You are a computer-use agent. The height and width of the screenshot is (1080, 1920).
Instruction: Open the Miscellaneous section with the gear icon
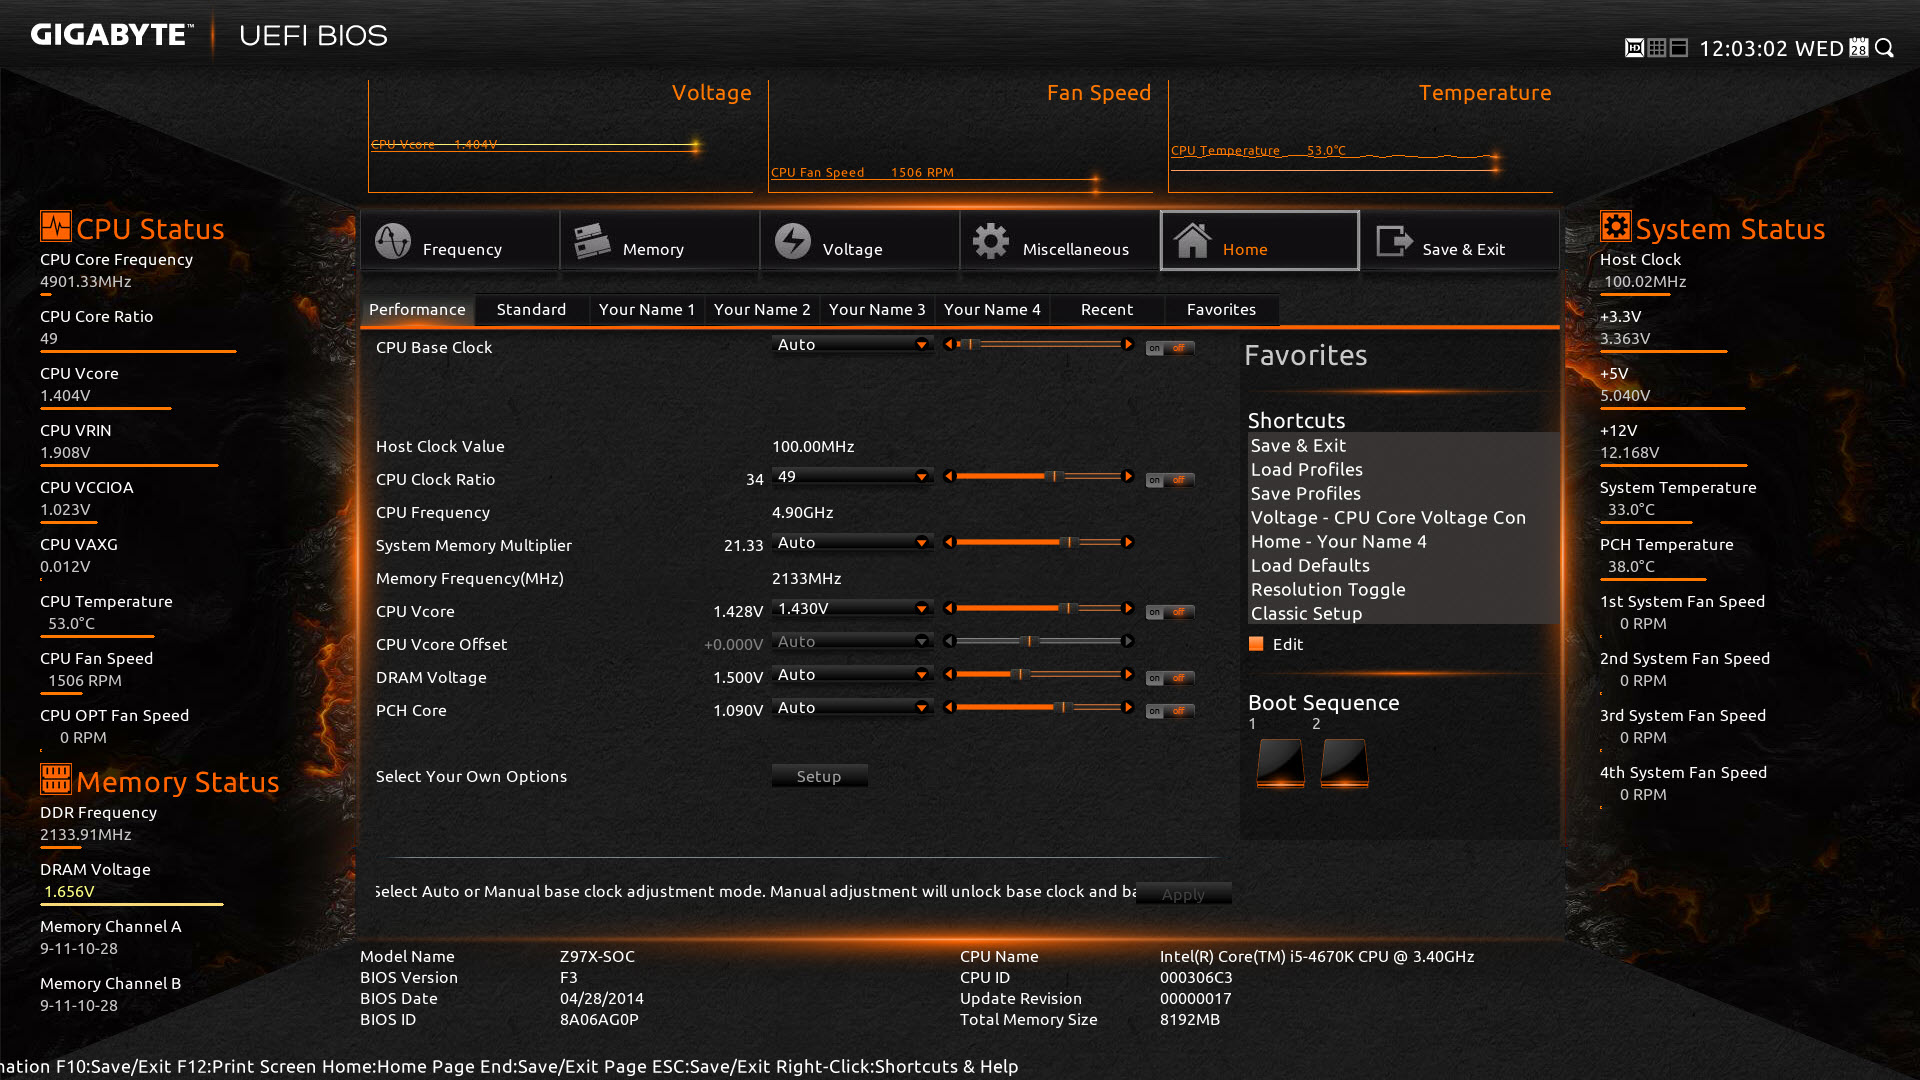1060,241
